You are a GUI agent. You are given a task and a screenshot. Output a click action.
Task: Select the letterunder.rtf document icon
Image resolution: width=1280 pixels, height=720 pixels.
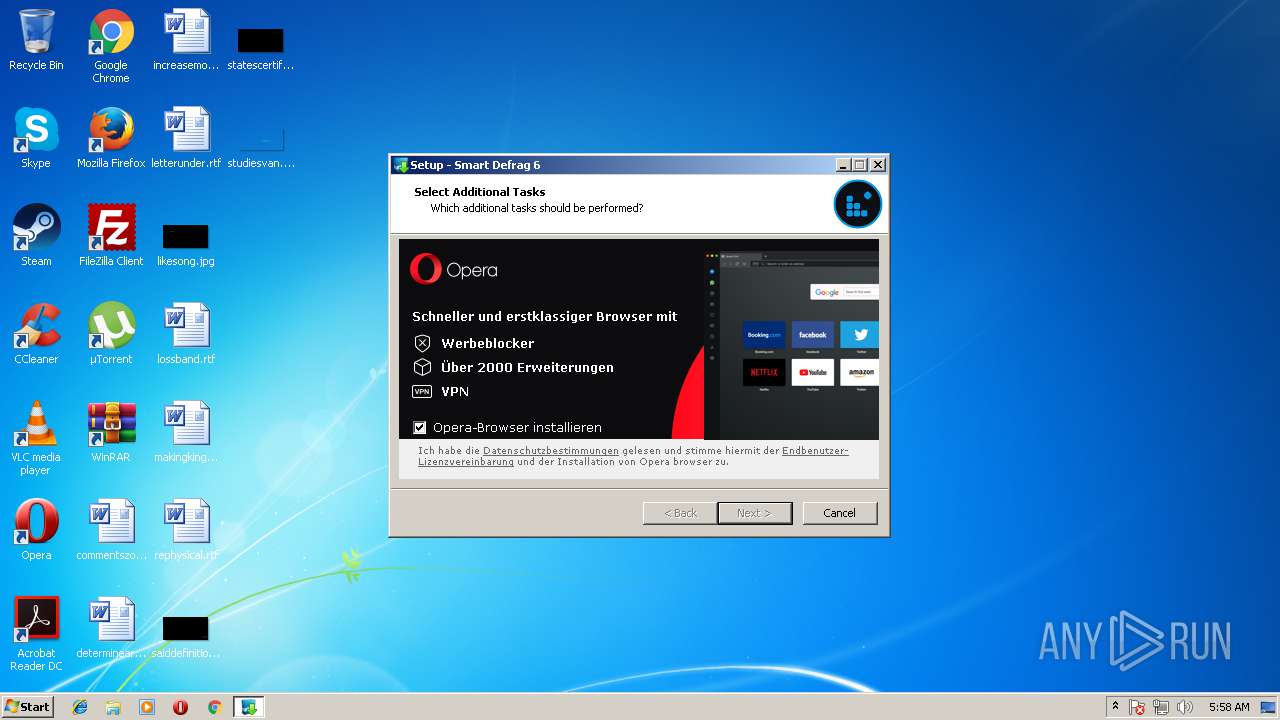186,138
